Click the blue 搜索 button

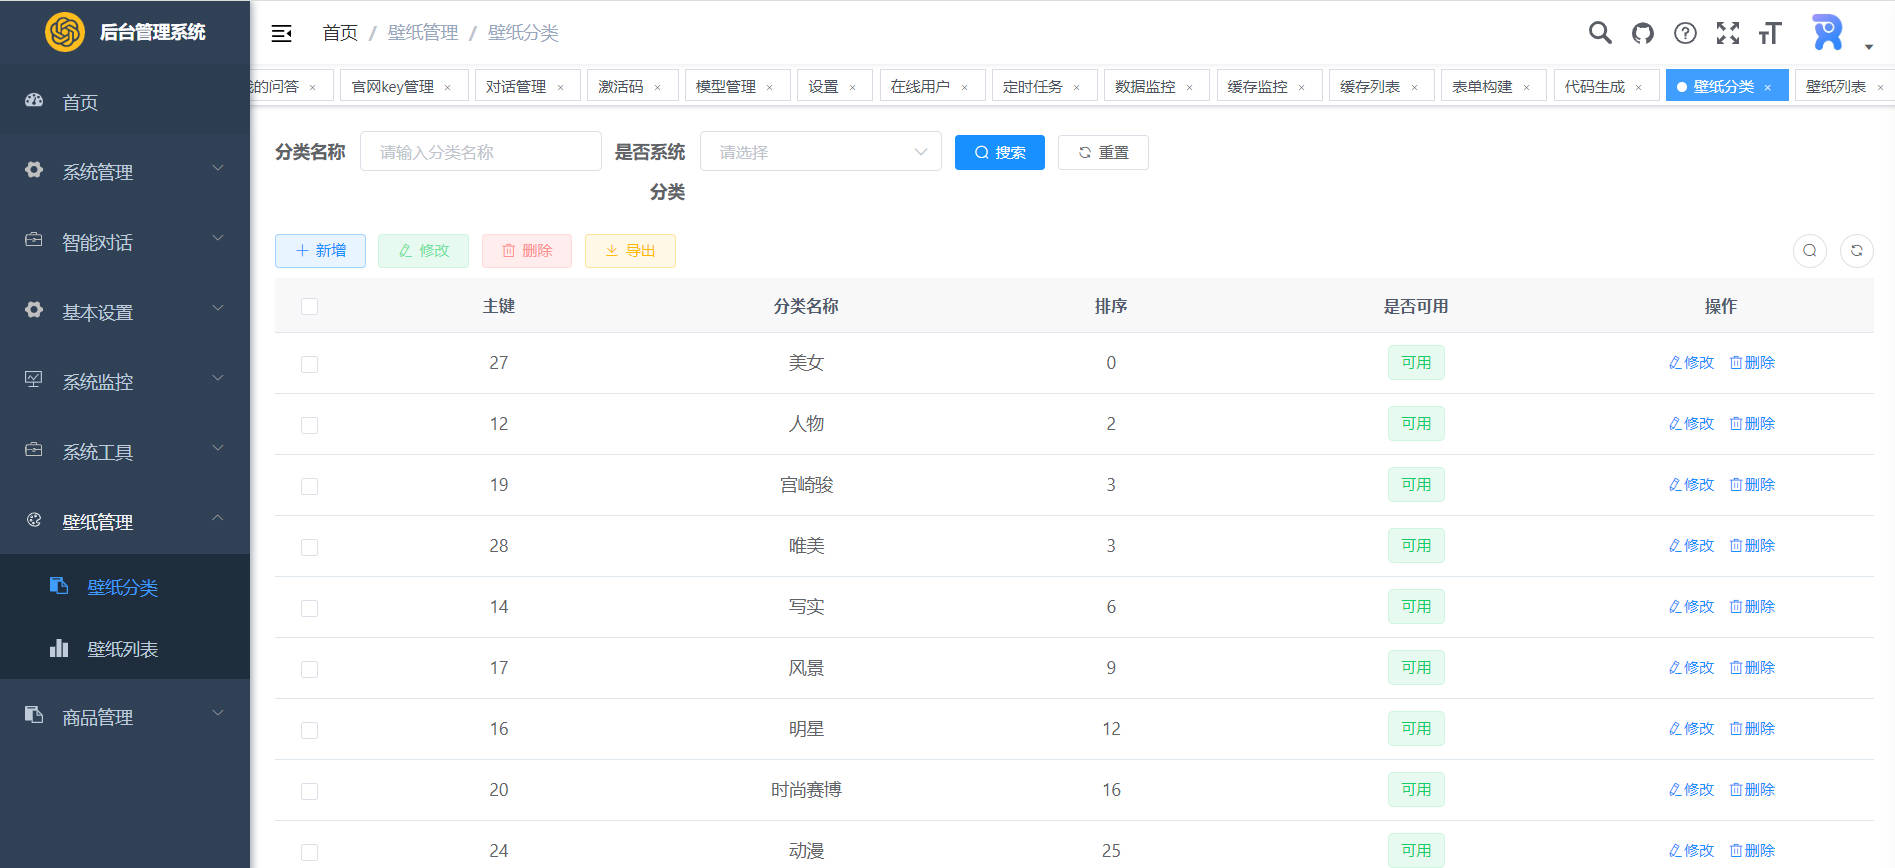[x=1000, y=152]
